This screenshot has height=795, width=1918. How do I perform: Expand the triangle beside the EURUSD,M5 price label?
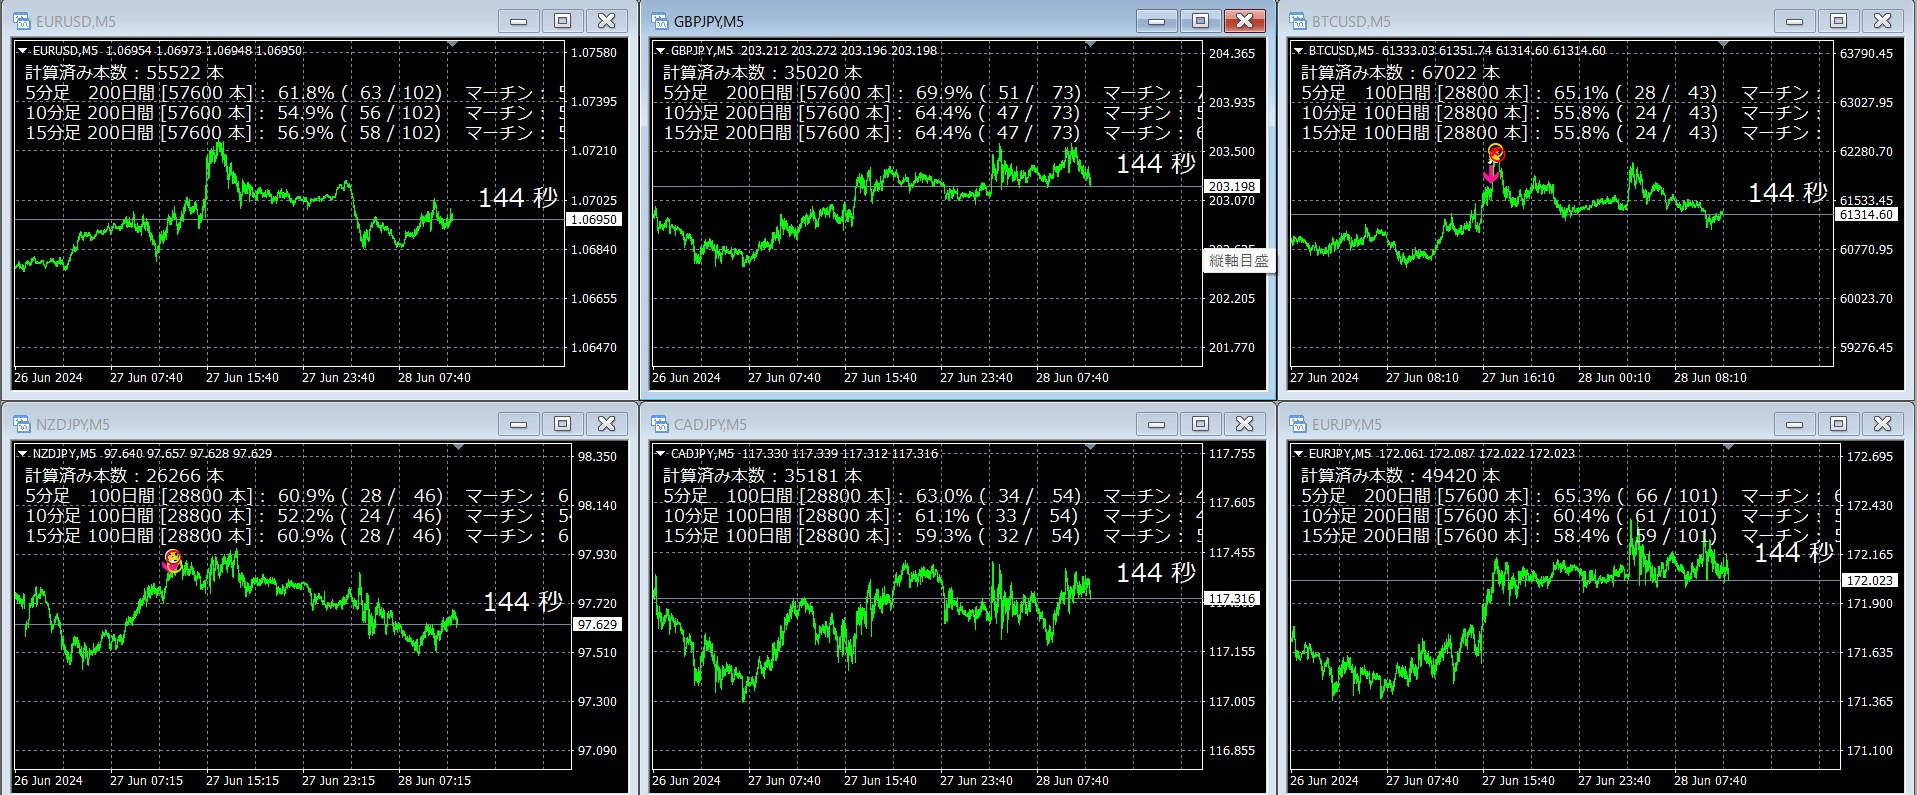(x=22, y=50)
